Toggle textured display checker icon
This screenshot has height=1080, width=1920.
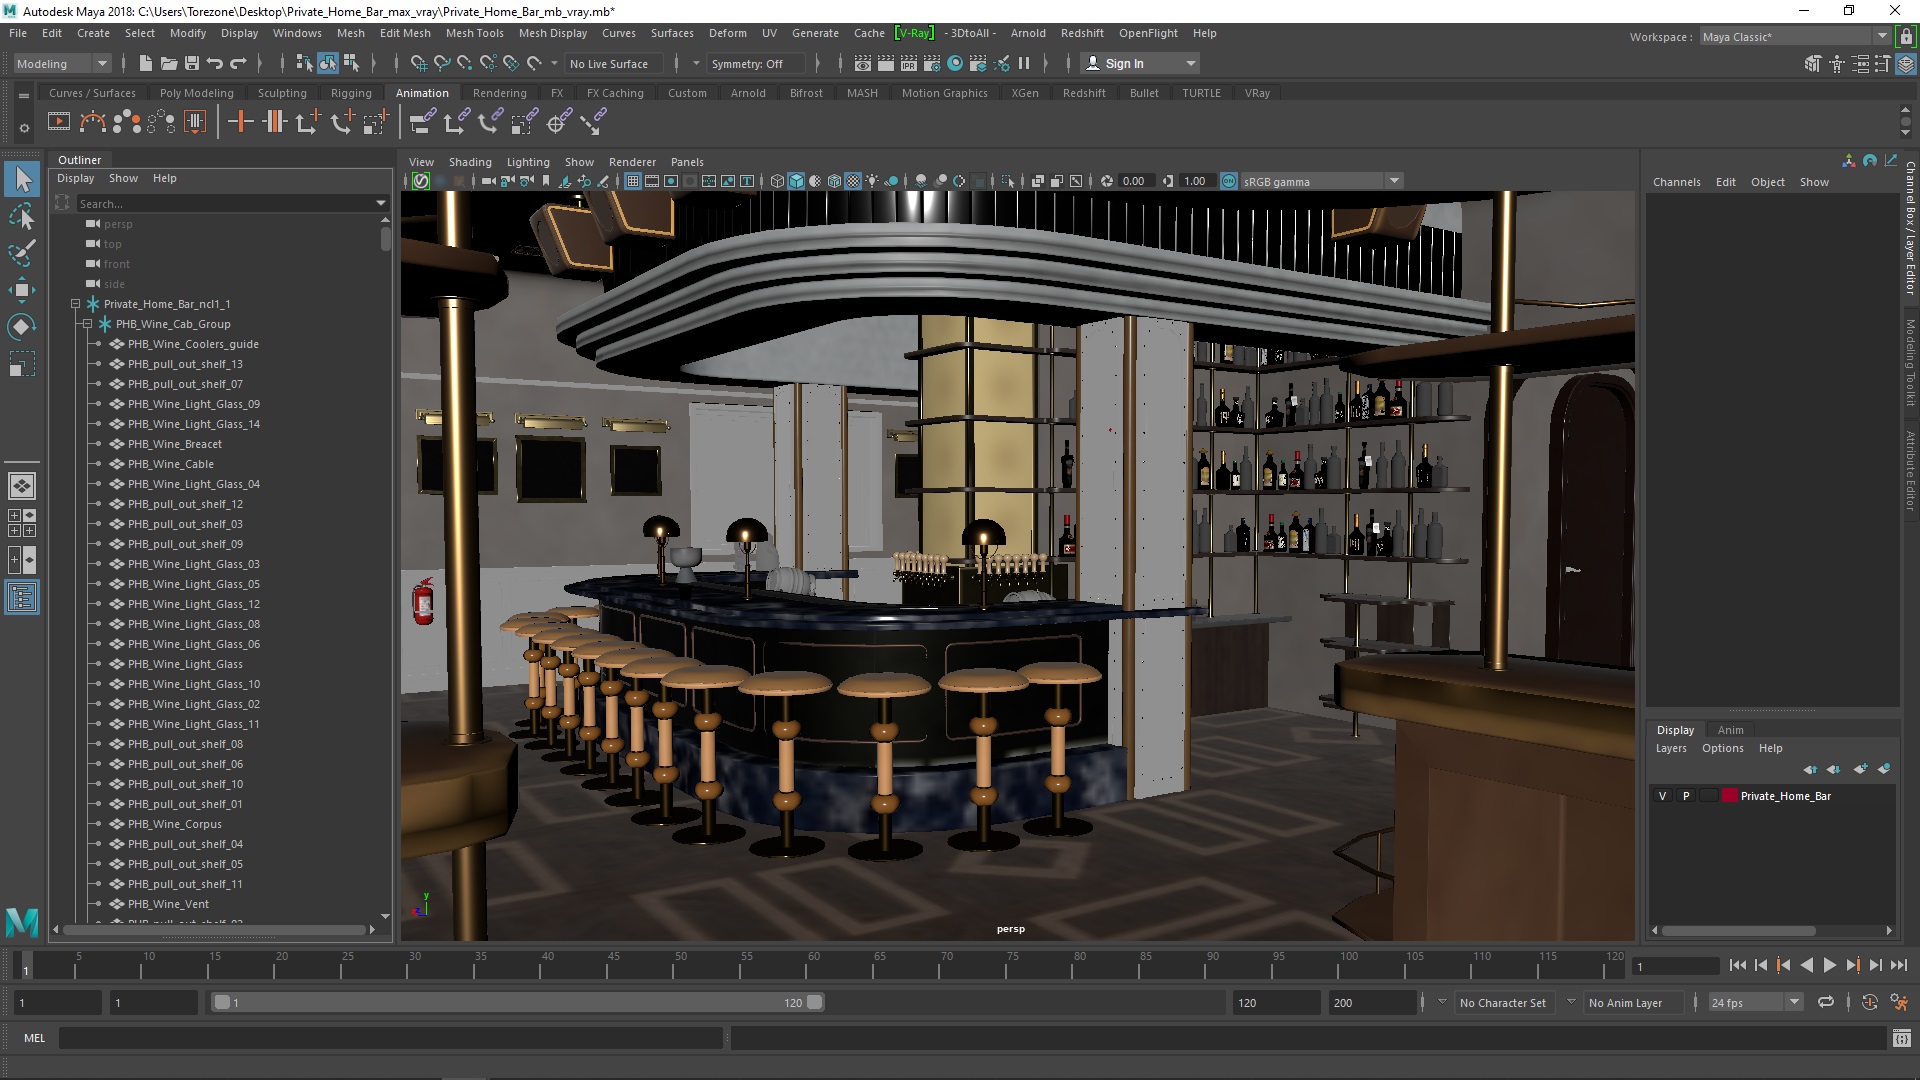pos(853,181)
